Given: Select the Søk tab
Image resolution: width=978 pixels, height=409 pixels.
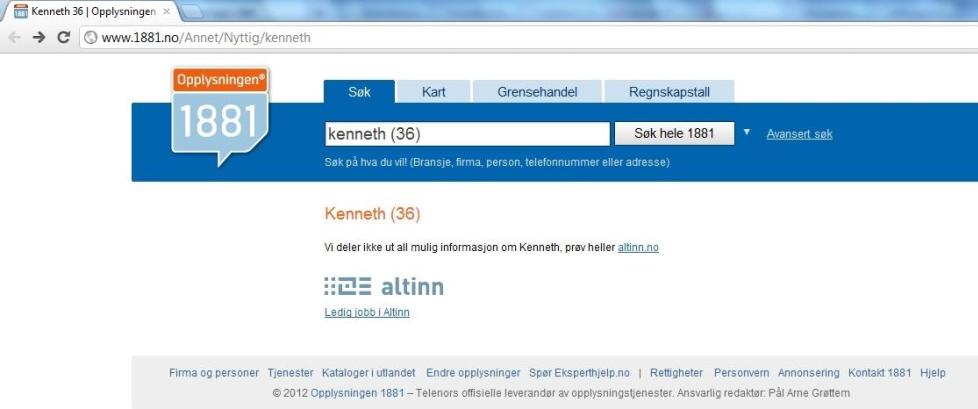Looking at the screenshot, I should pyautogui.click(x=359, y=92).
